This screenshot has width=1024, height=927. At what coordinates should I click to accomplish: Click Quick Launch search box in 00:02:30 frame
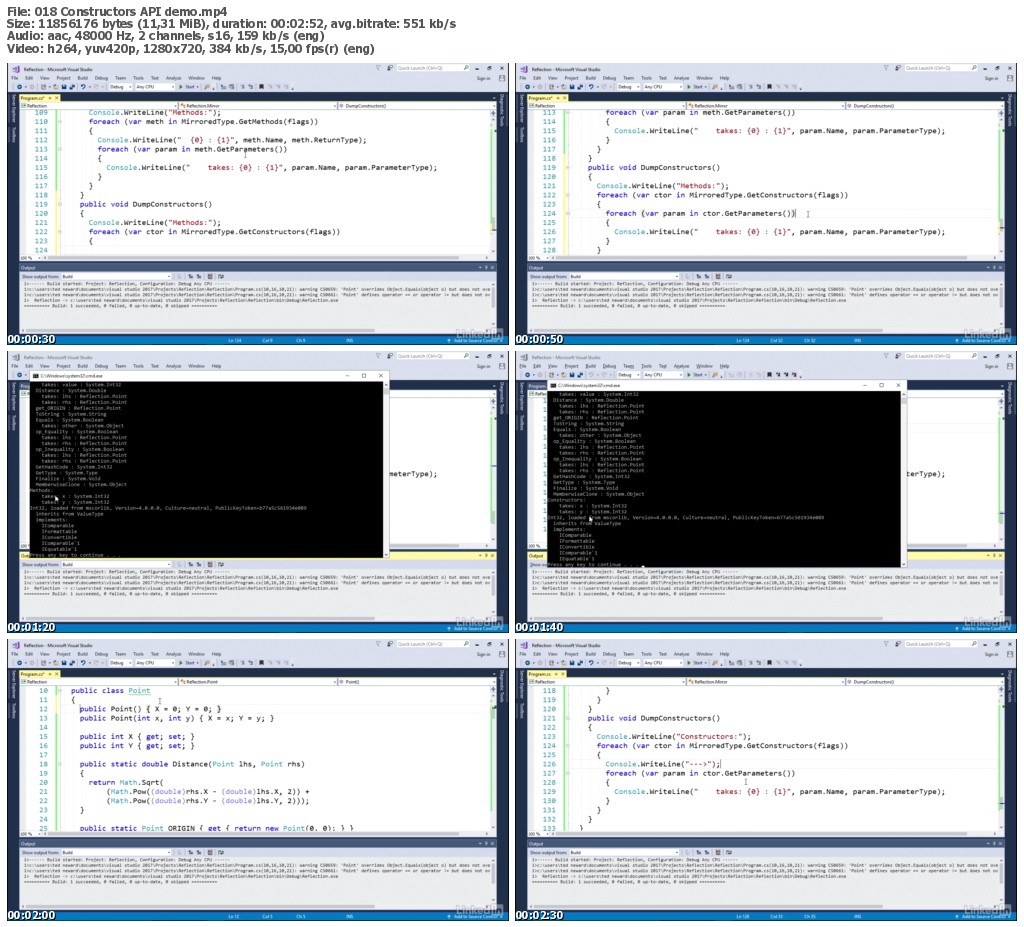(x=942, y=644)
